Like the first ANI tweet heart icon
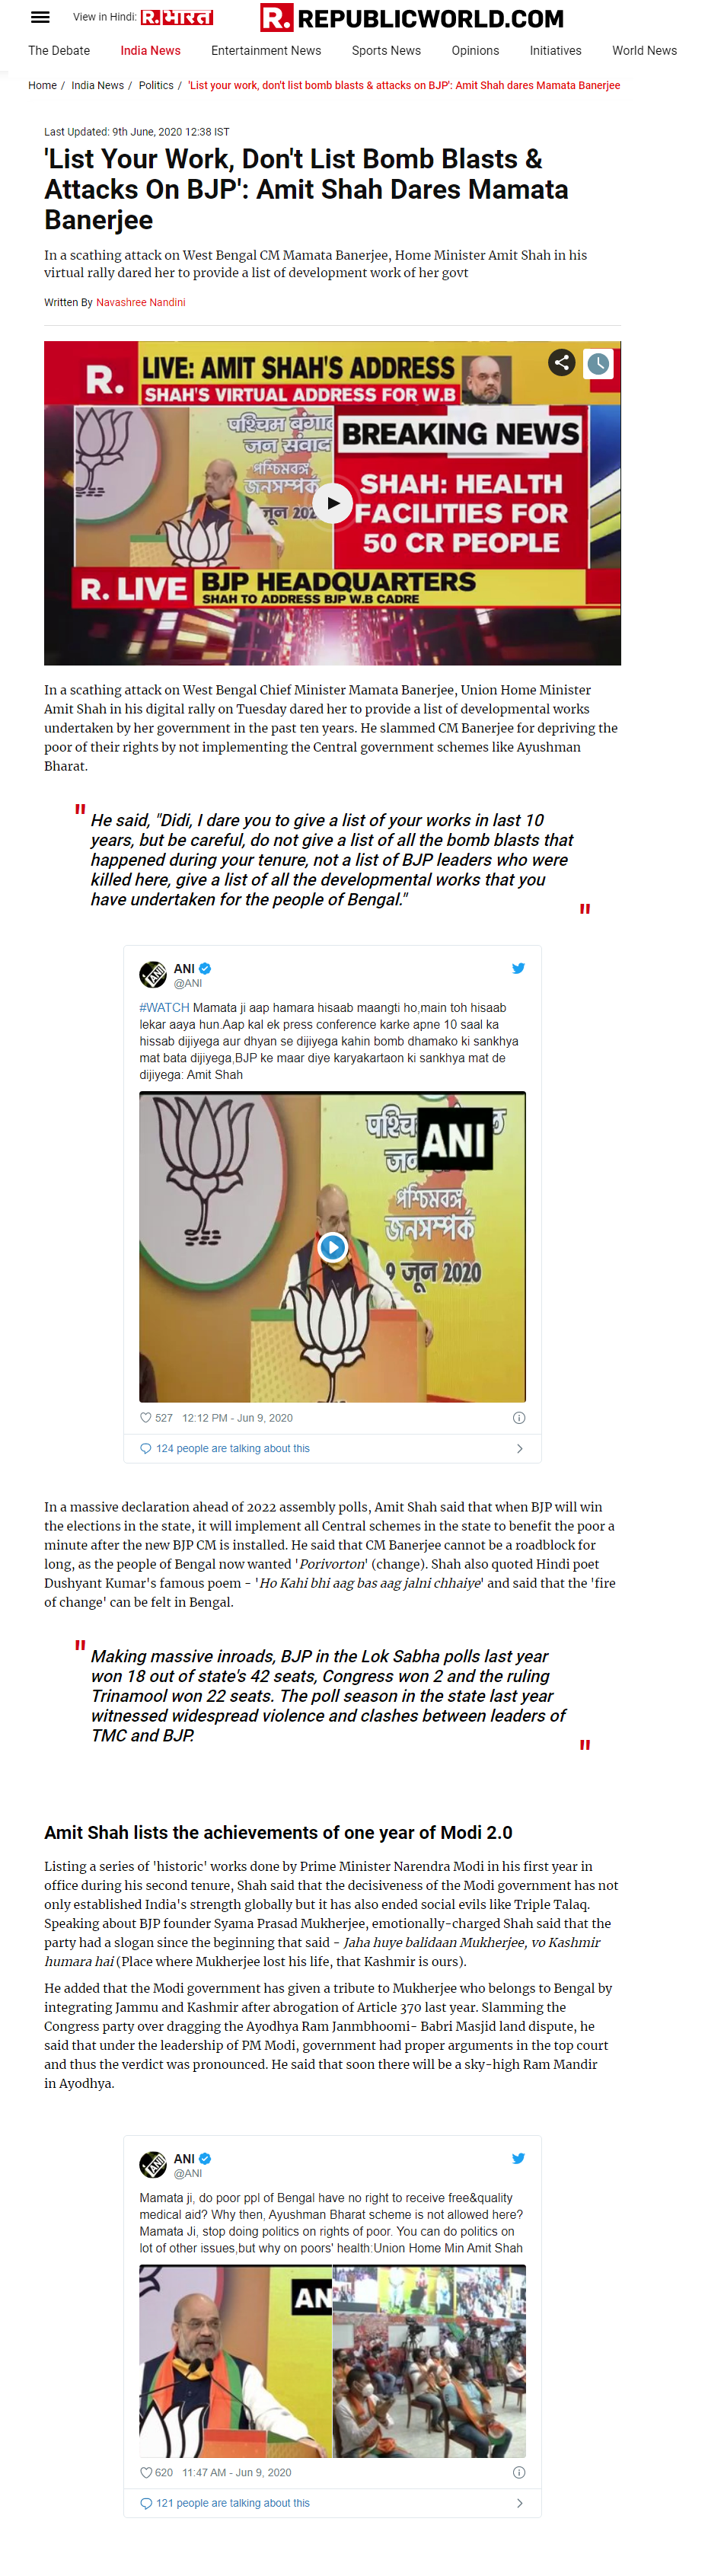 point(146,1417)
